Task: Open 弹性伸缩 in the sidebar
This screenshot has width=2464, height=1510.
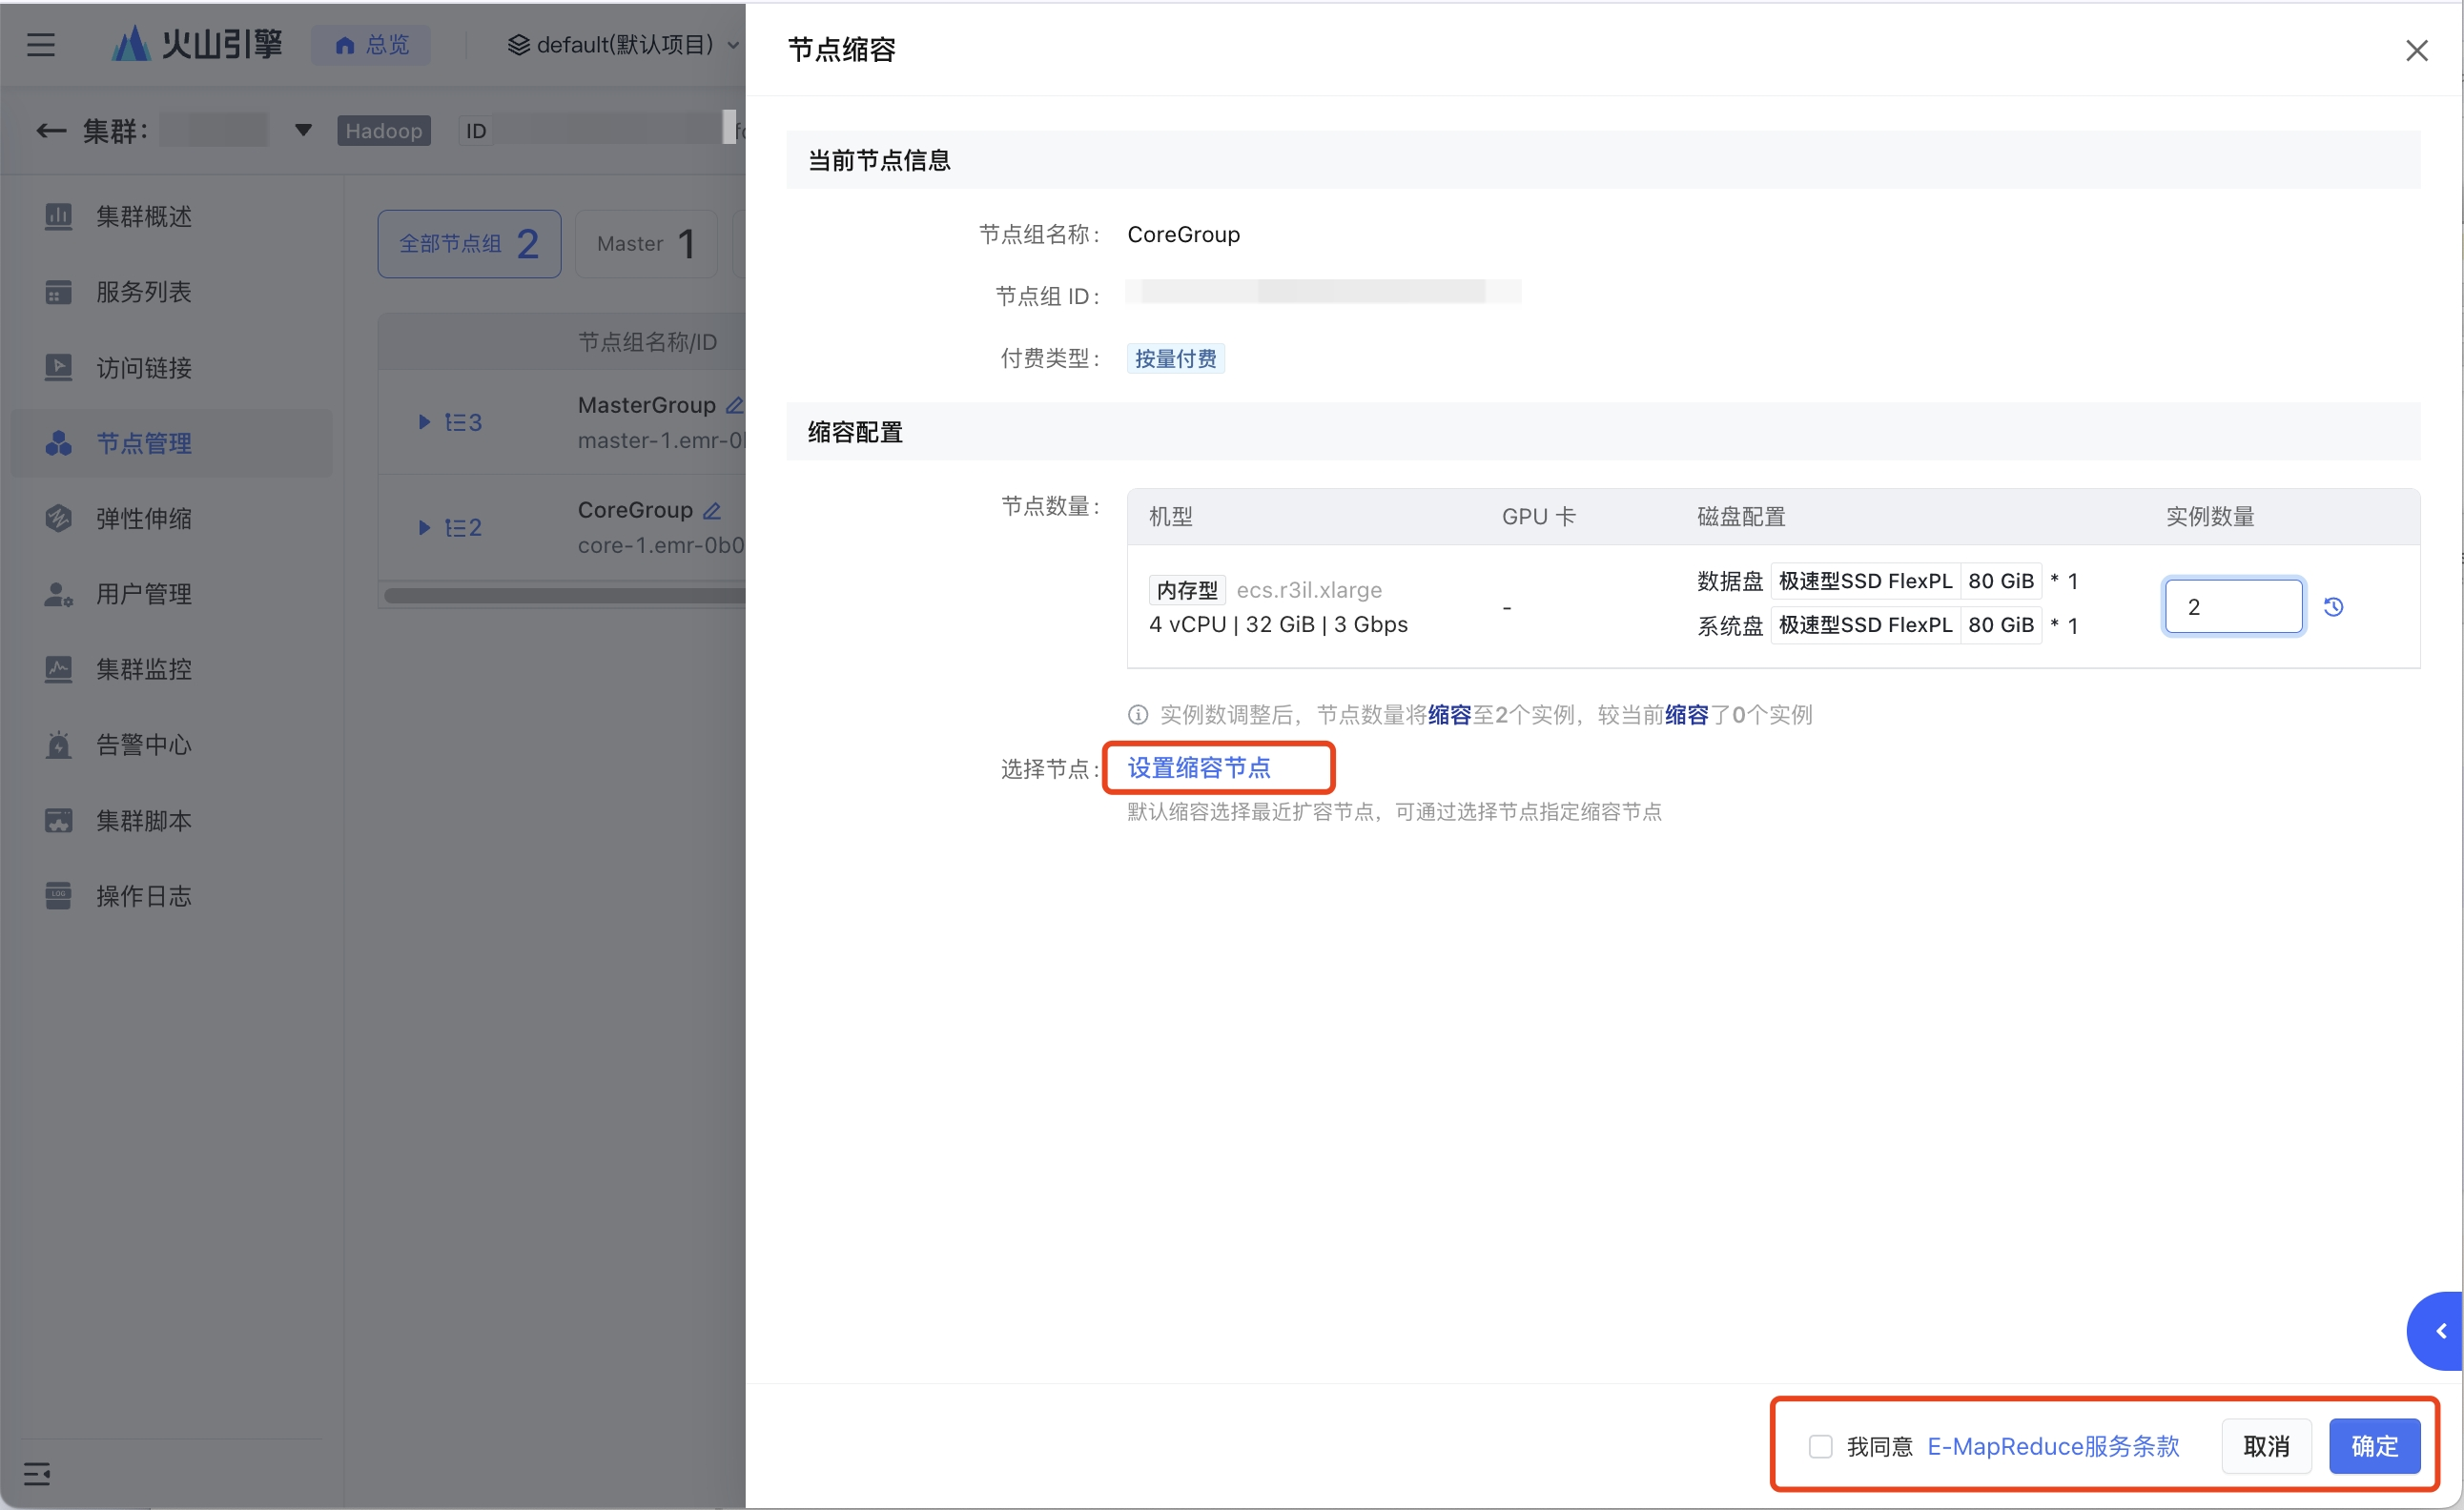Action: point(143,518)
